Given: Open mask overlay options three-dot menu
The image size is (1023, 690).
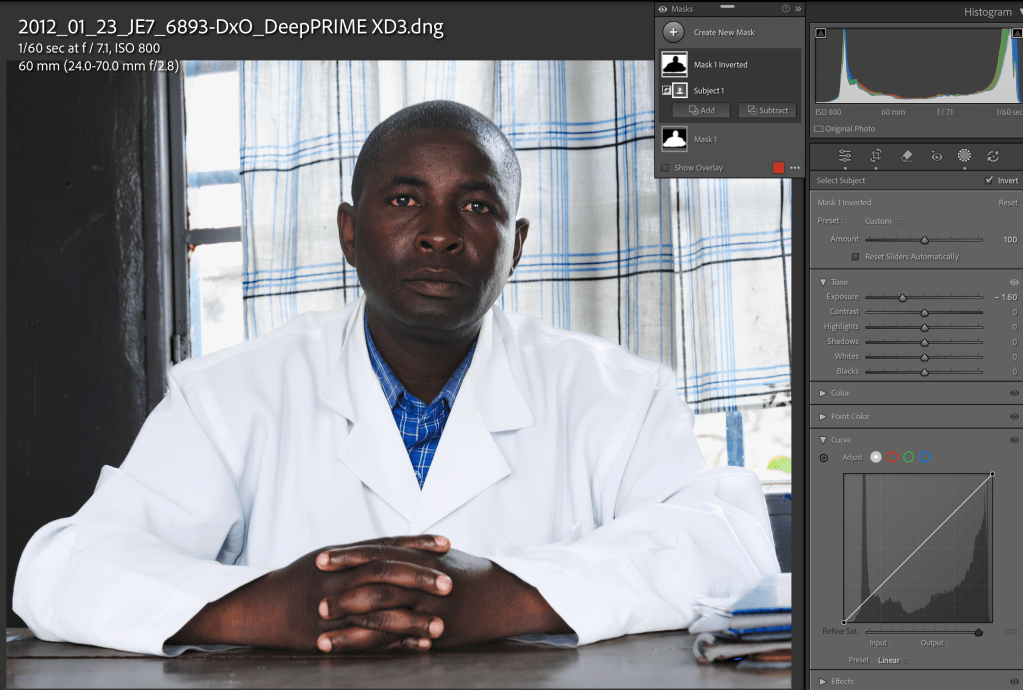Looking at the screenshot, I should 795,168.
